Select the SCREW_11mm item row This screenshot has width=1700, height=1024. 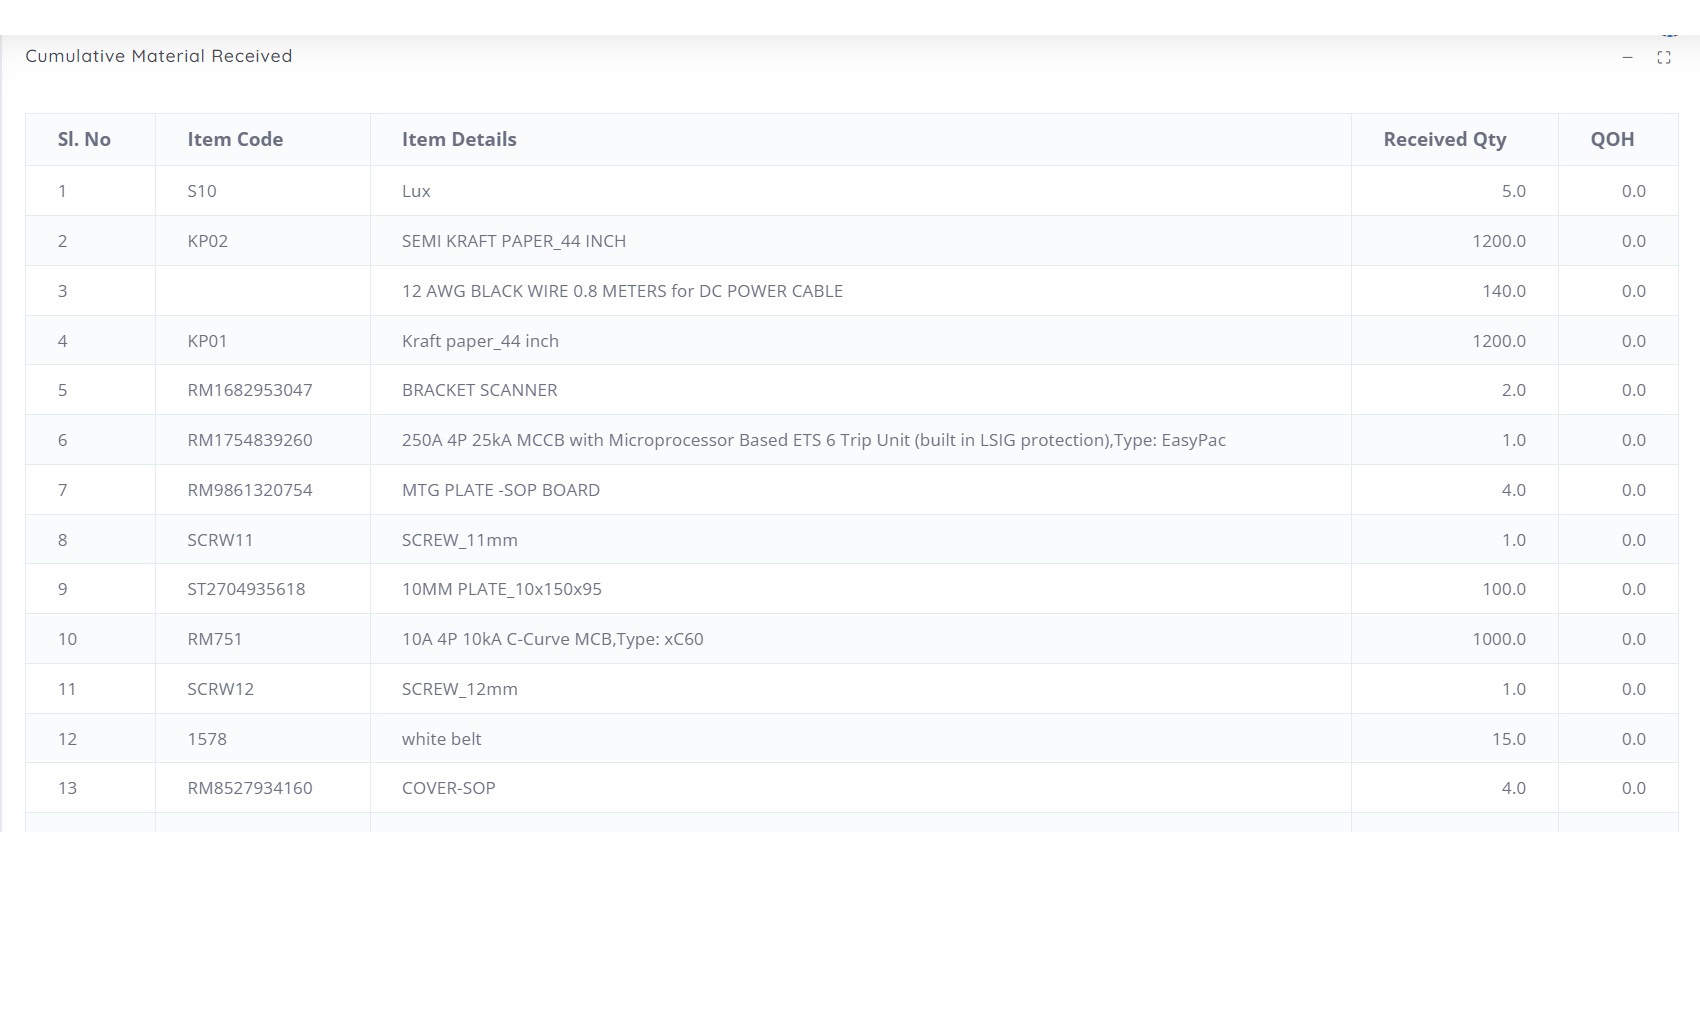(x=459, y=540)
